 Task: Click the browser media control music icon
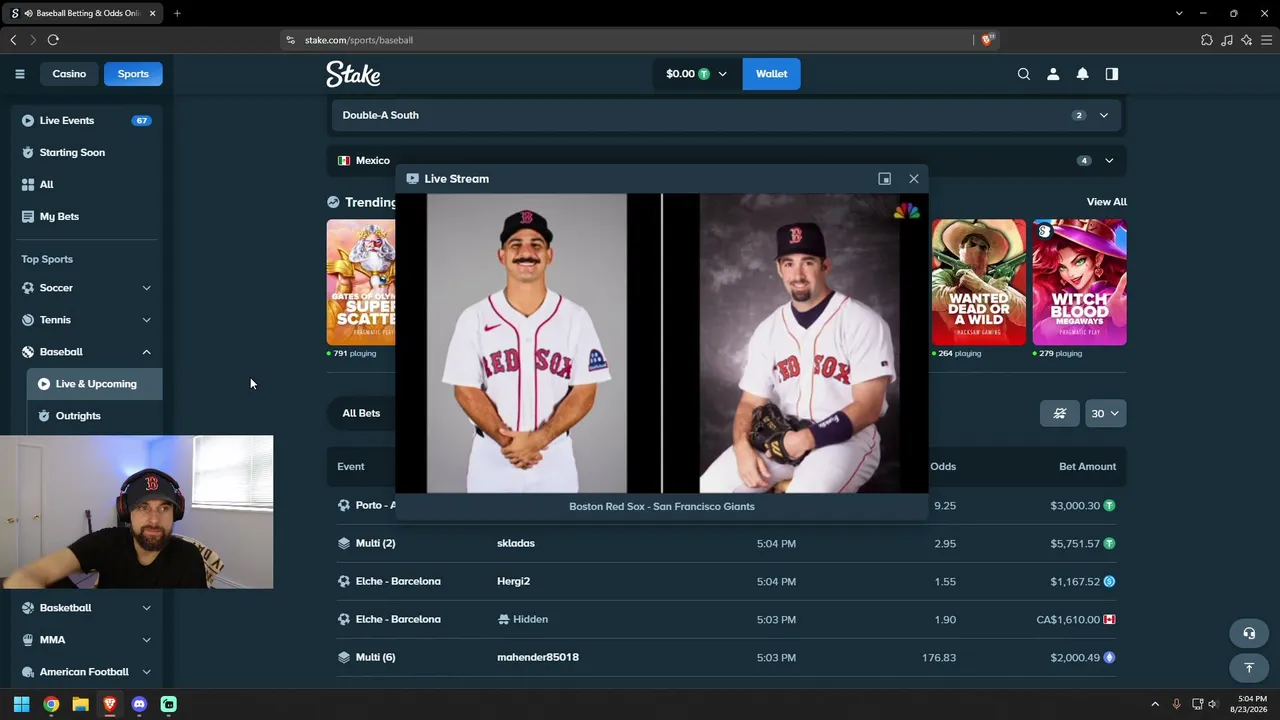point(1227,40)
